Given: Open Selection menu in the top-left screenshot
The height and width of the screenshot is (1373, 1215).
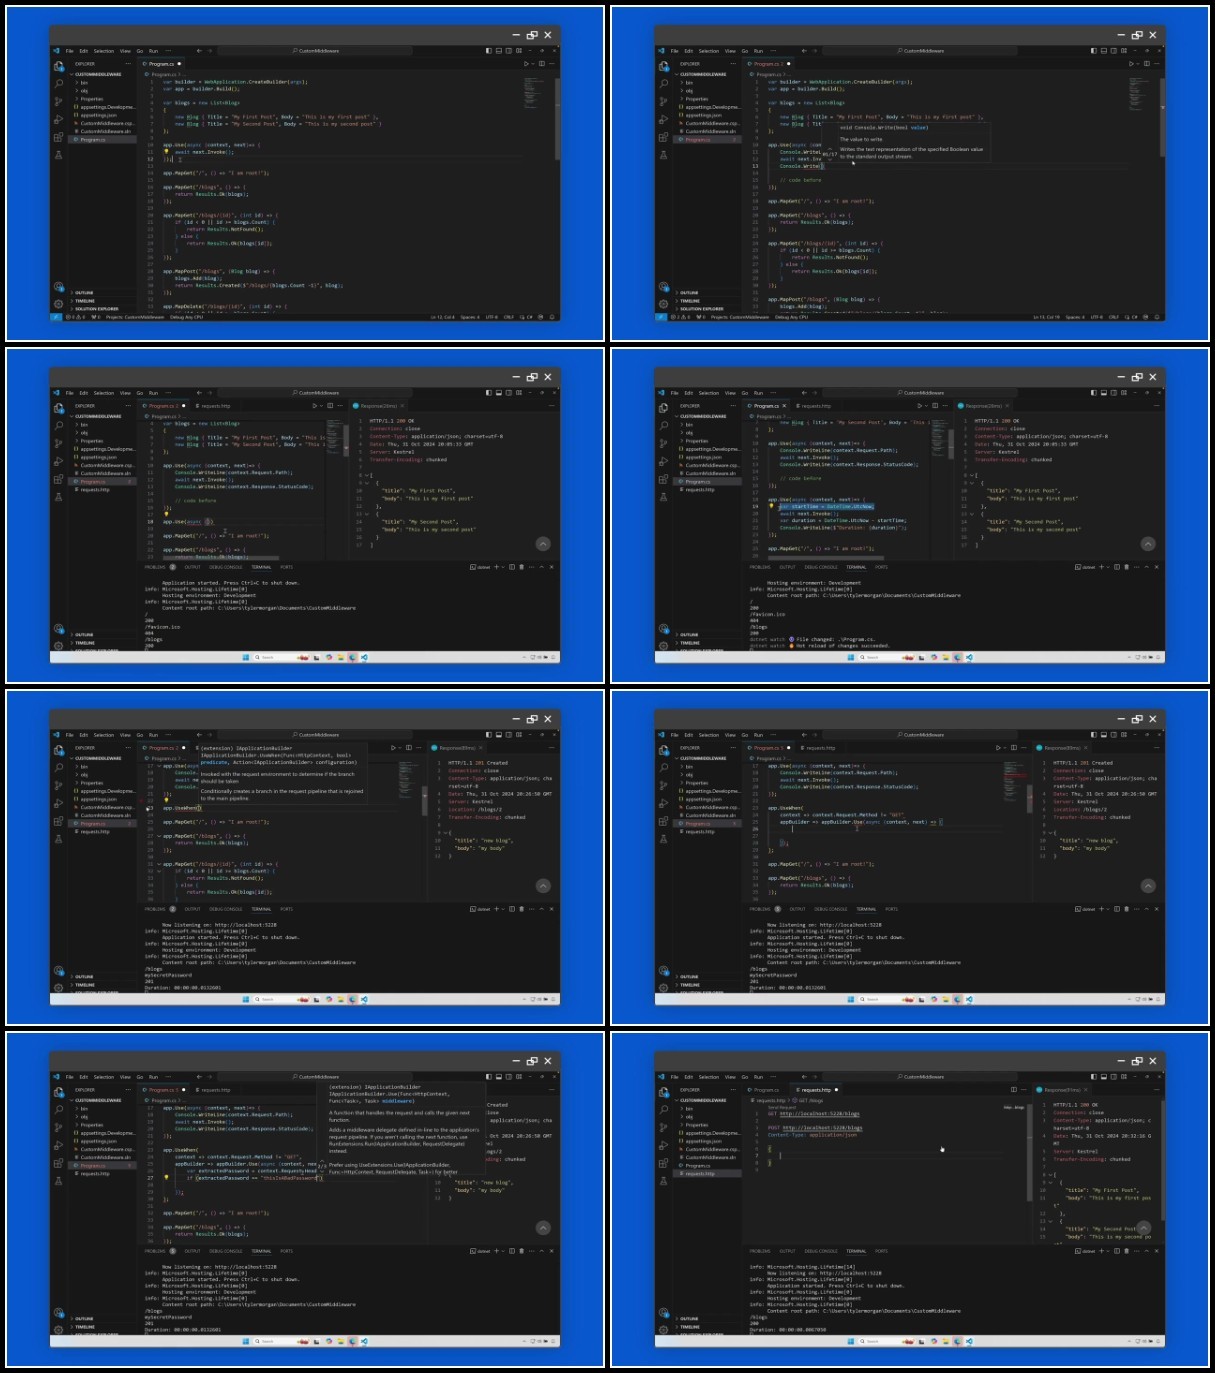Looking at the screenshot, I should pyautogui.click(x=104, y=51).
